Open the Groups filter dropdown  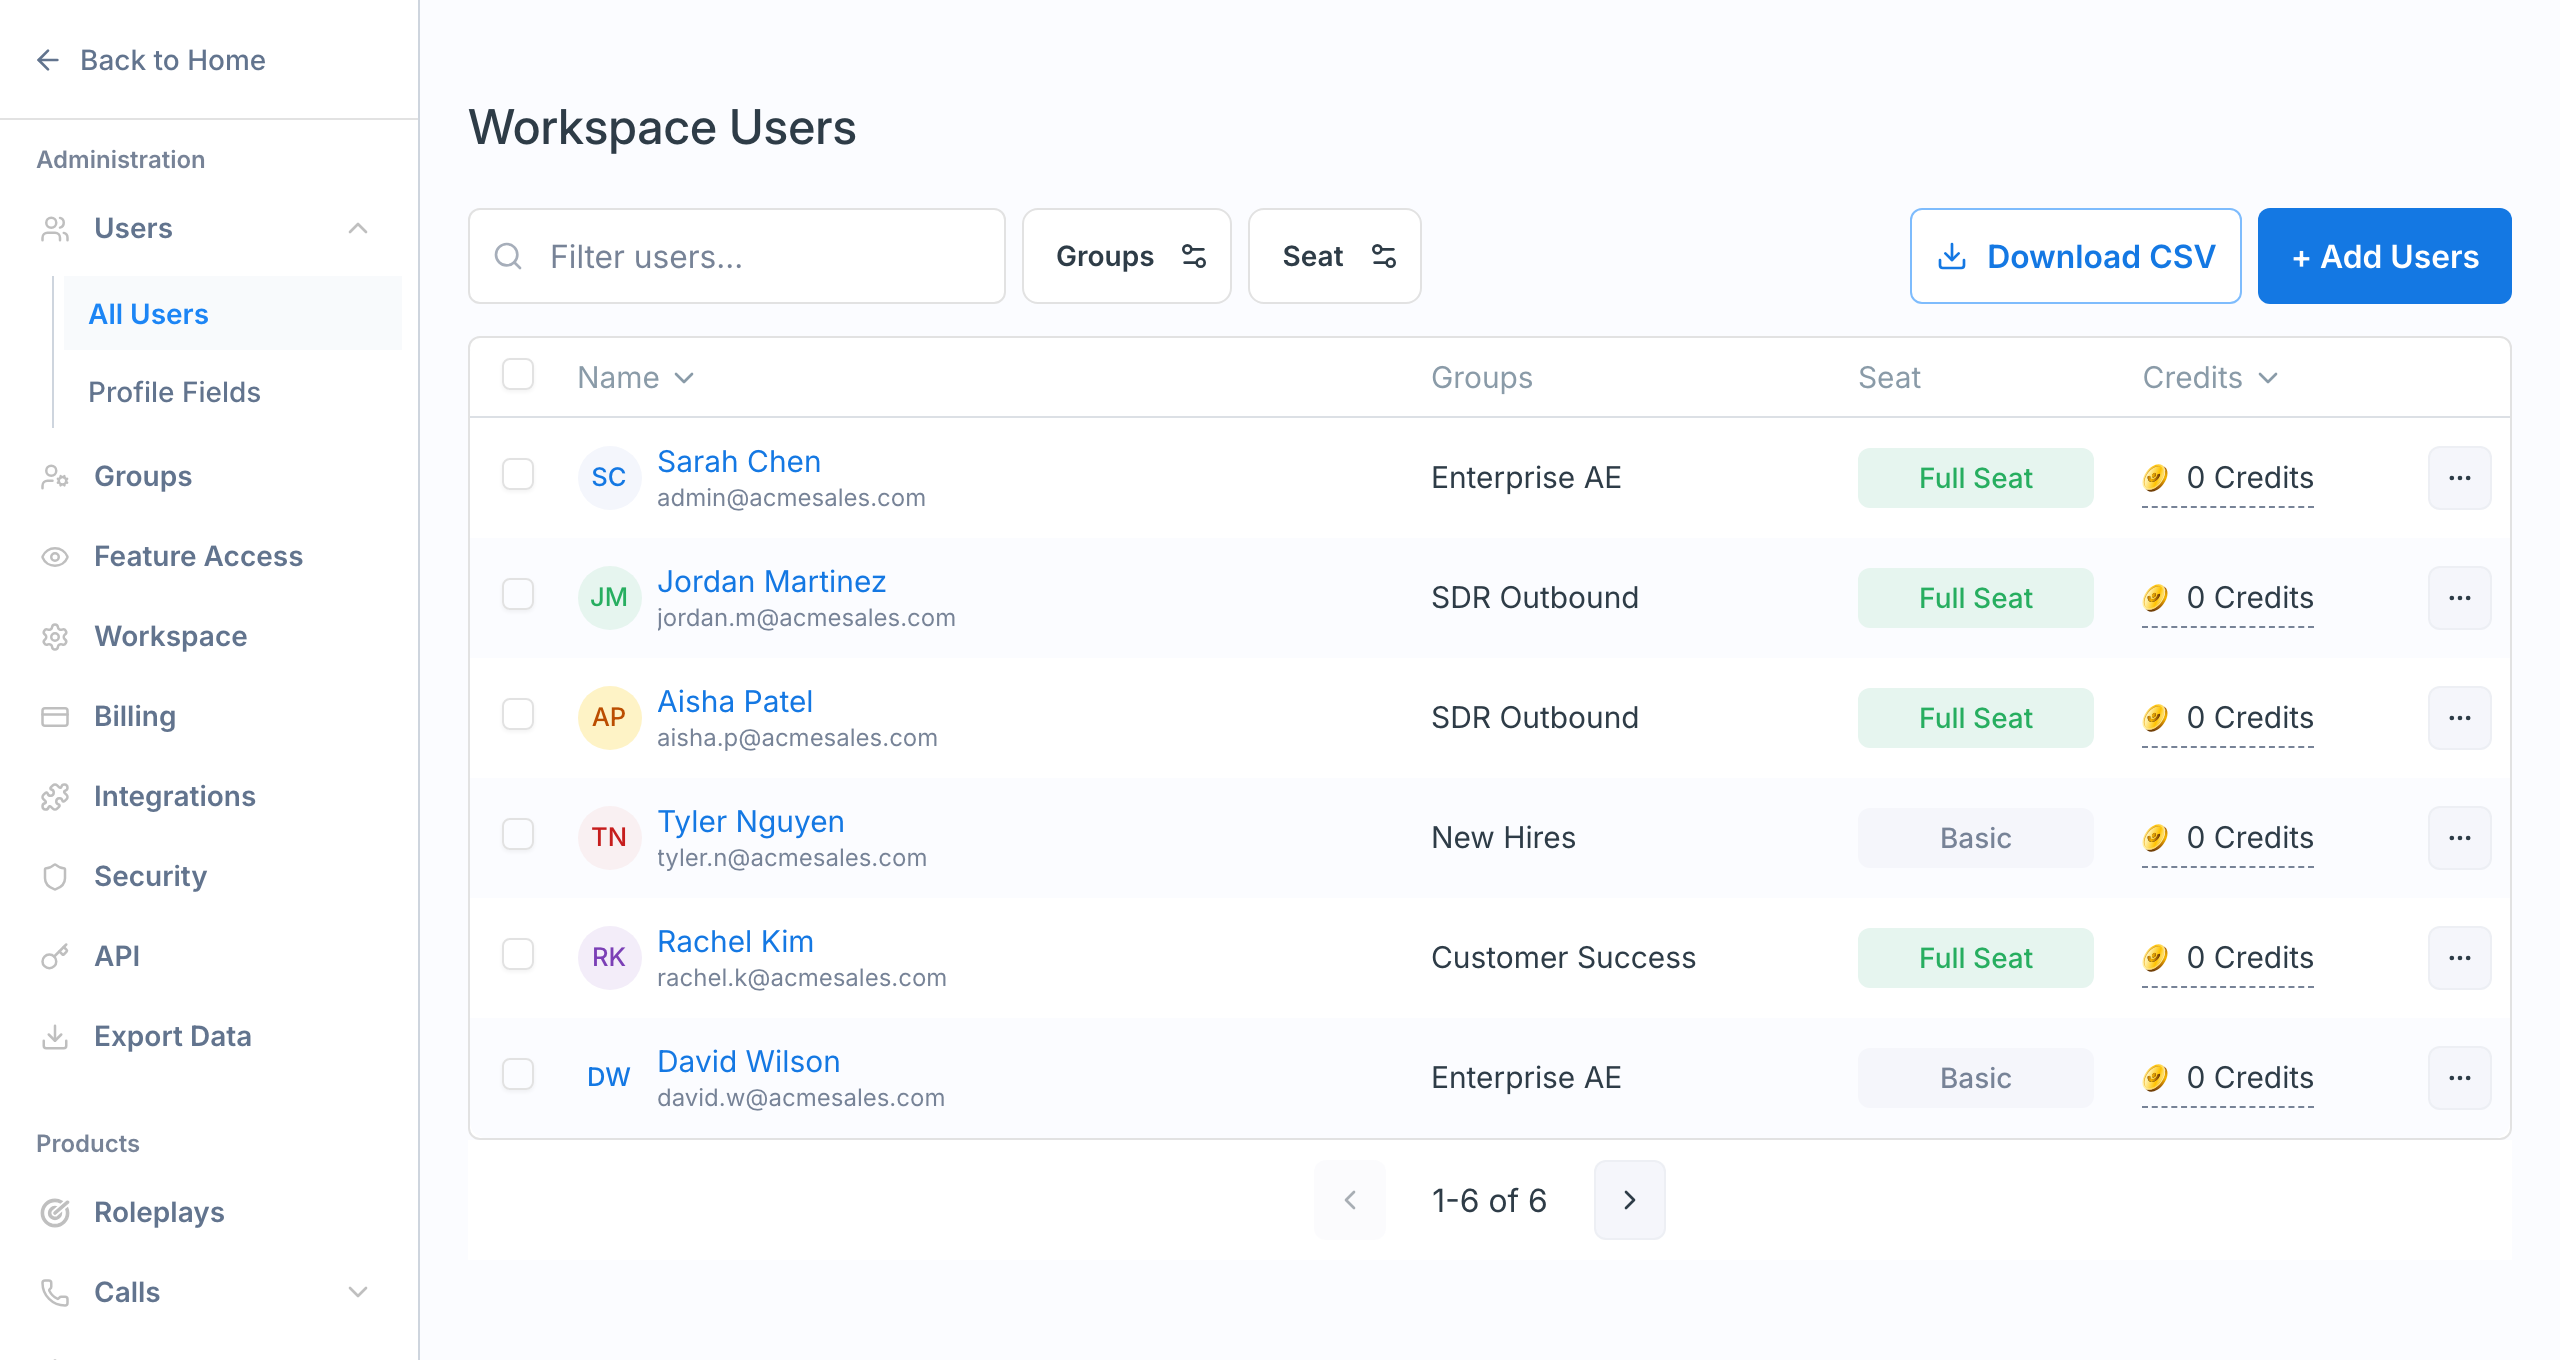pos(1127,257)
